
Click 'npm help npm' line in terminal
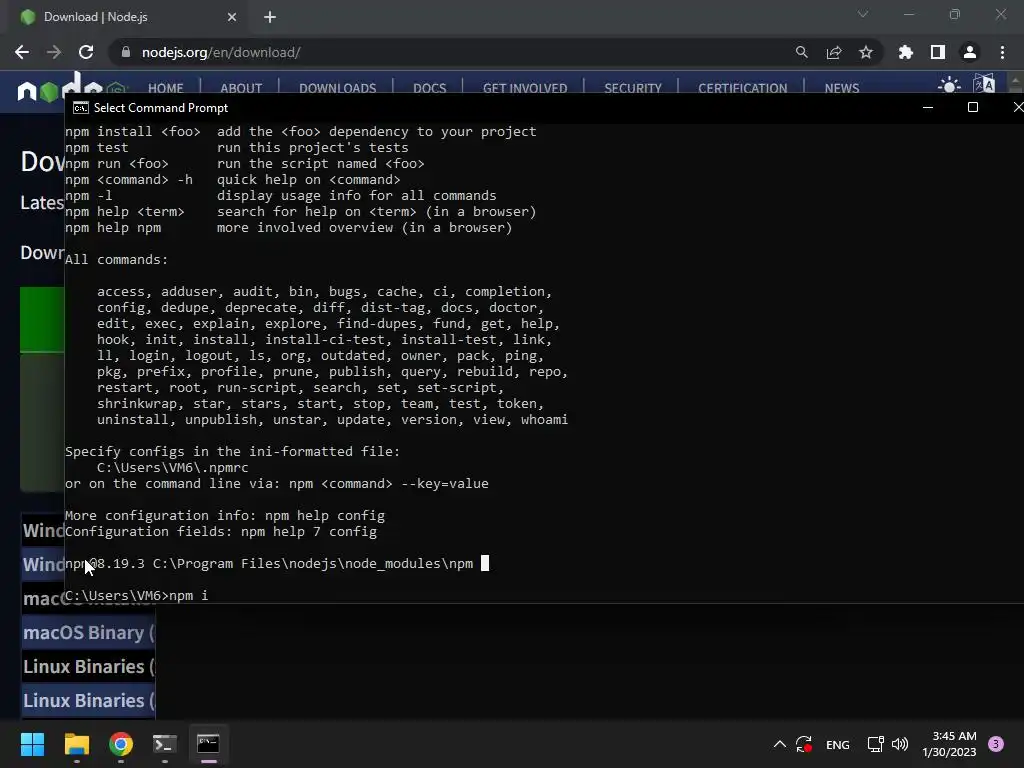(x=289, y=228)
